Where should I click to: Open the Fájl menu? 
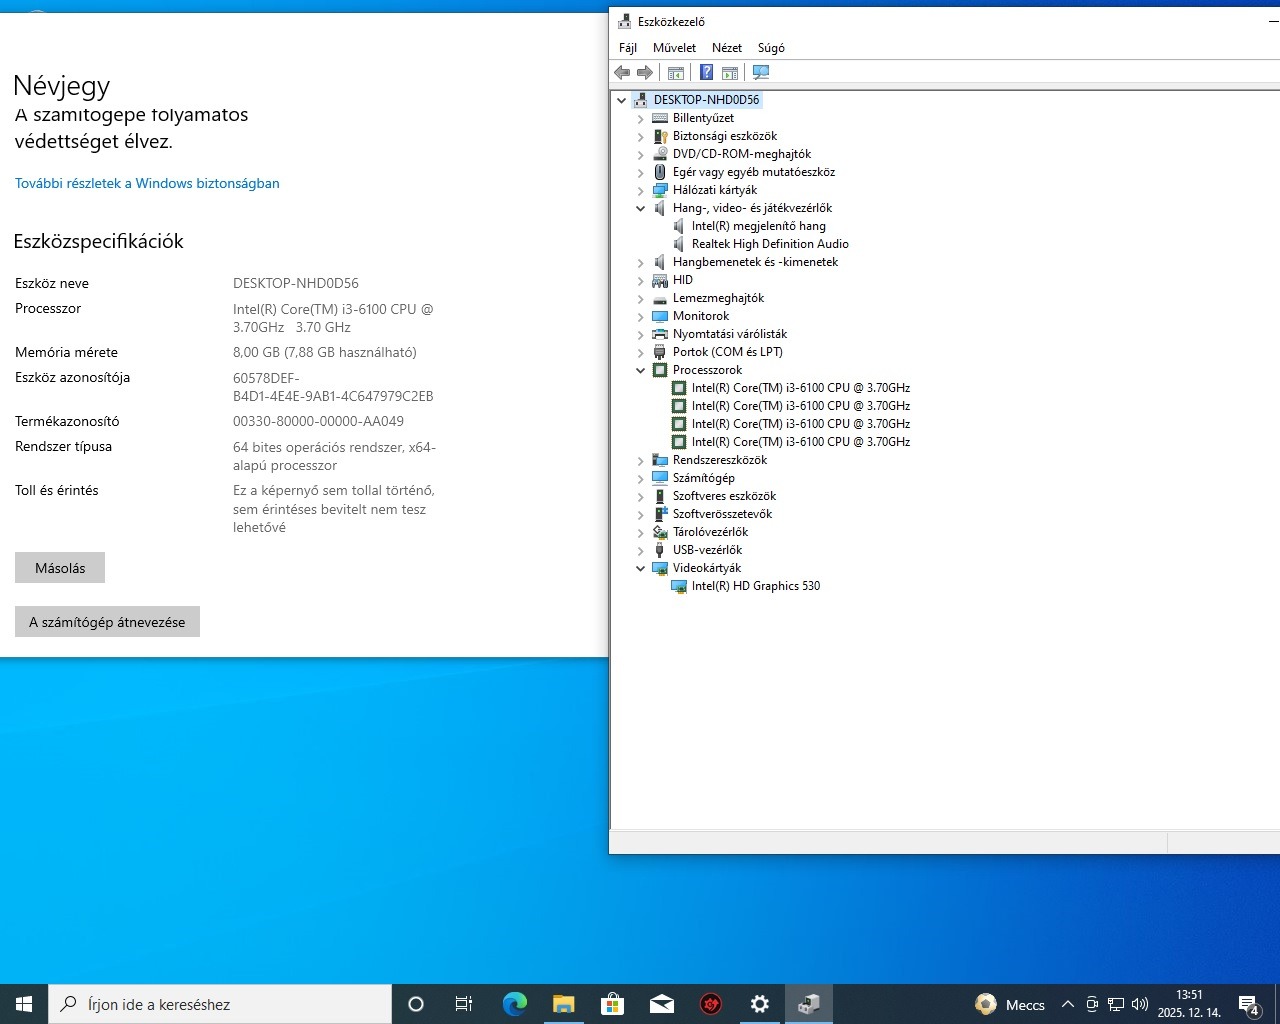(x=628, y=48)
